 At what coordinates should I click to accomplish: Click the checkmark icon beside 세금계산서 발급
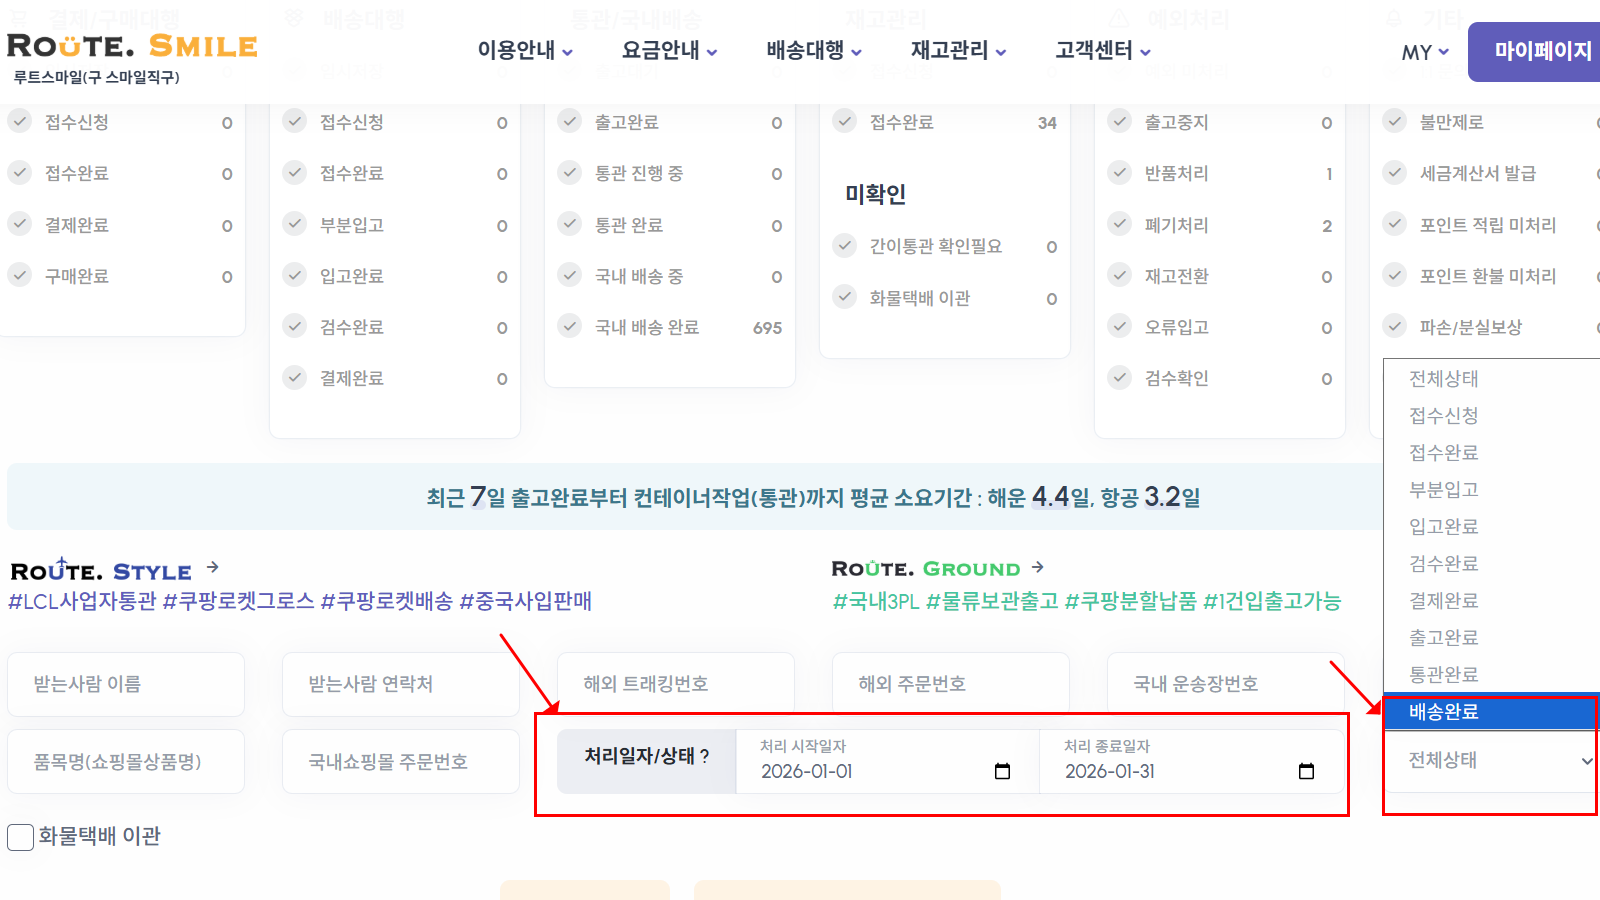(1394, 172)
